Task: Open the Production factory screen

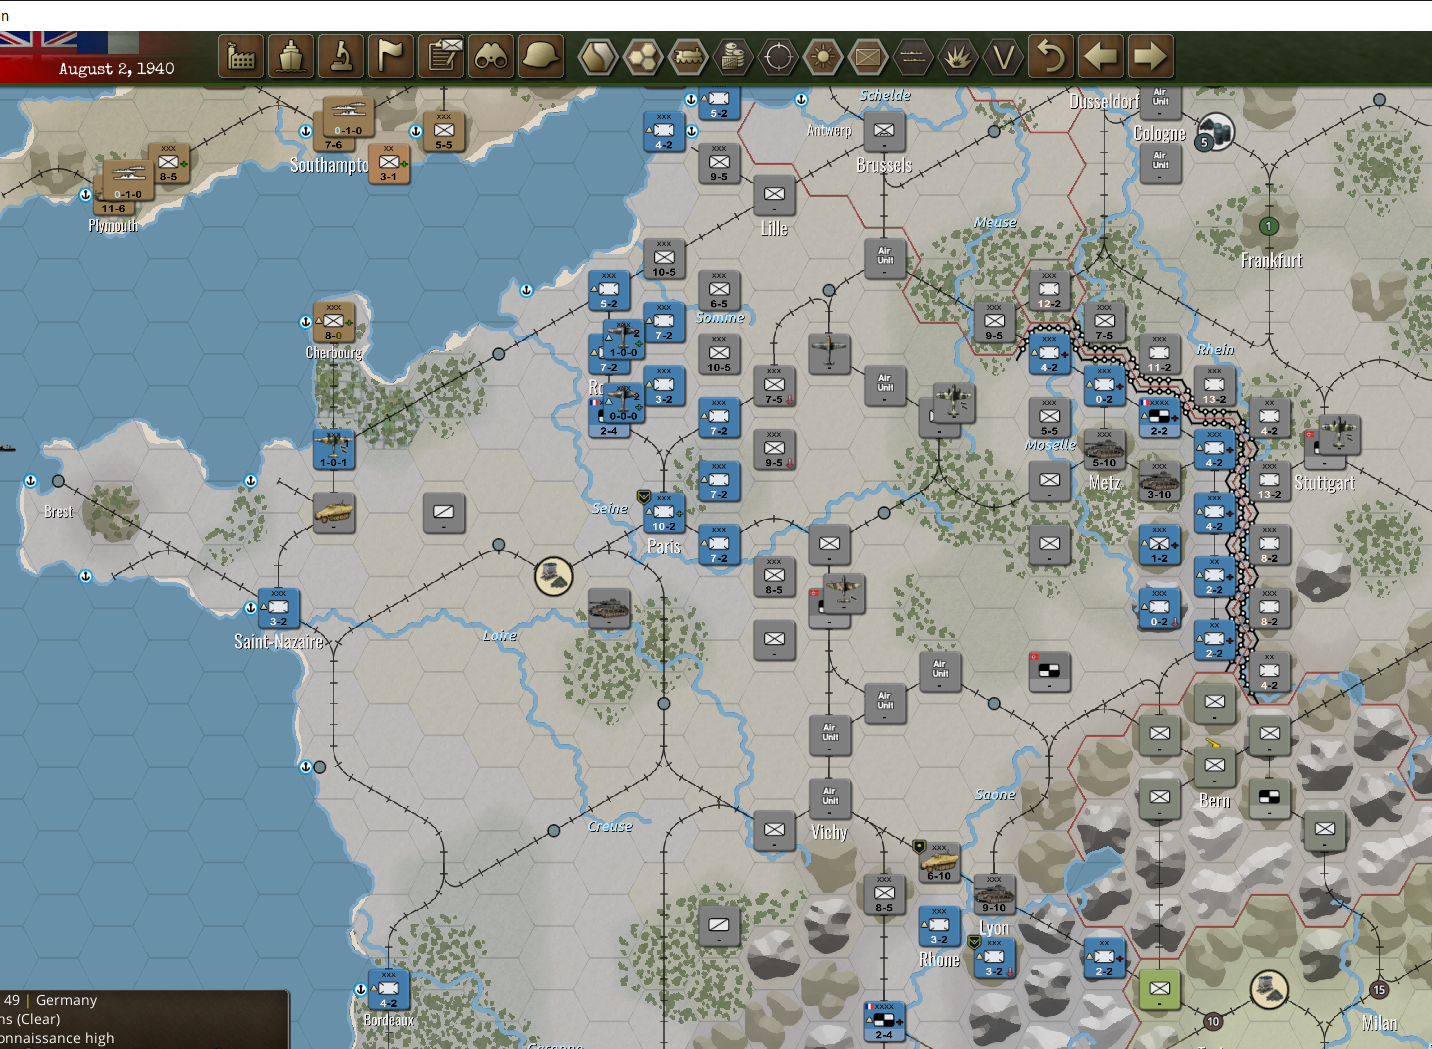Action: point(241,56)
